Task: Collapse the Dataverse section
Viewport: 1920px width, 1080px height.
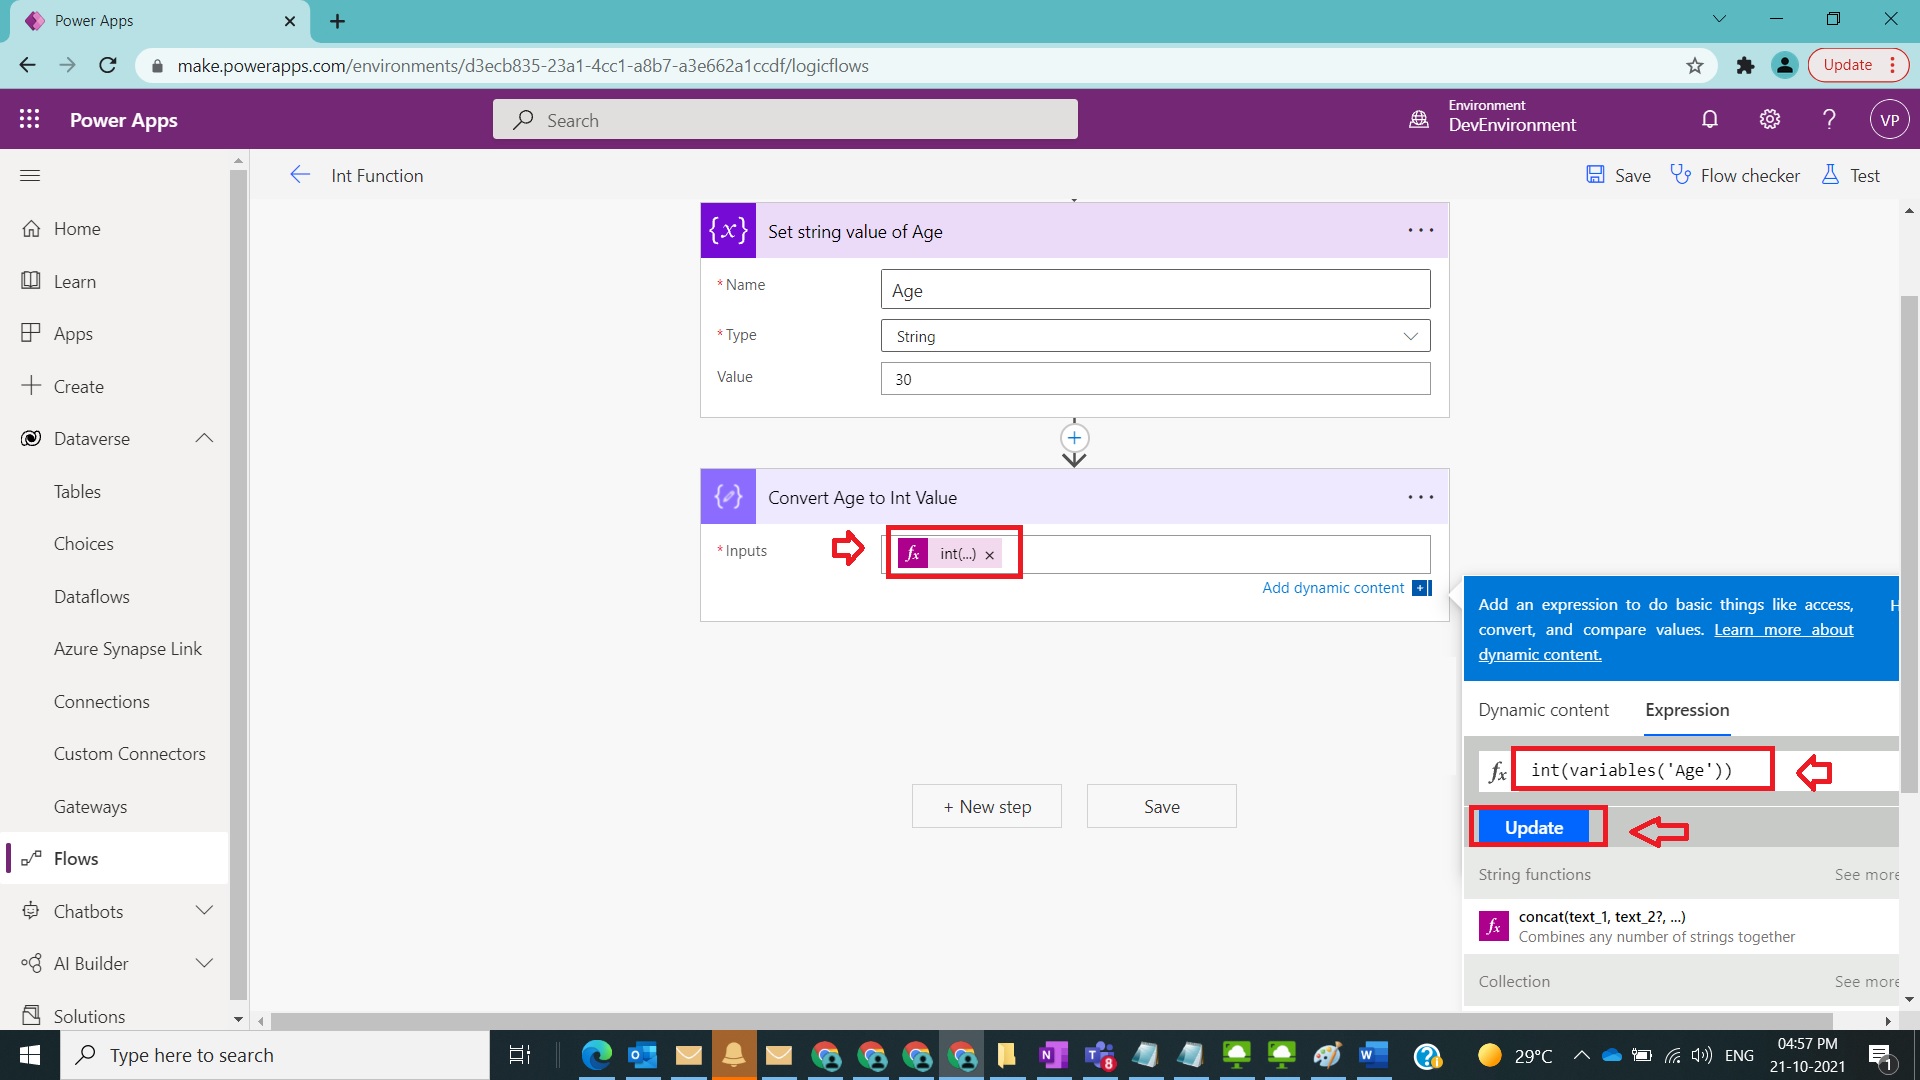Action: [x=204, y=438]
